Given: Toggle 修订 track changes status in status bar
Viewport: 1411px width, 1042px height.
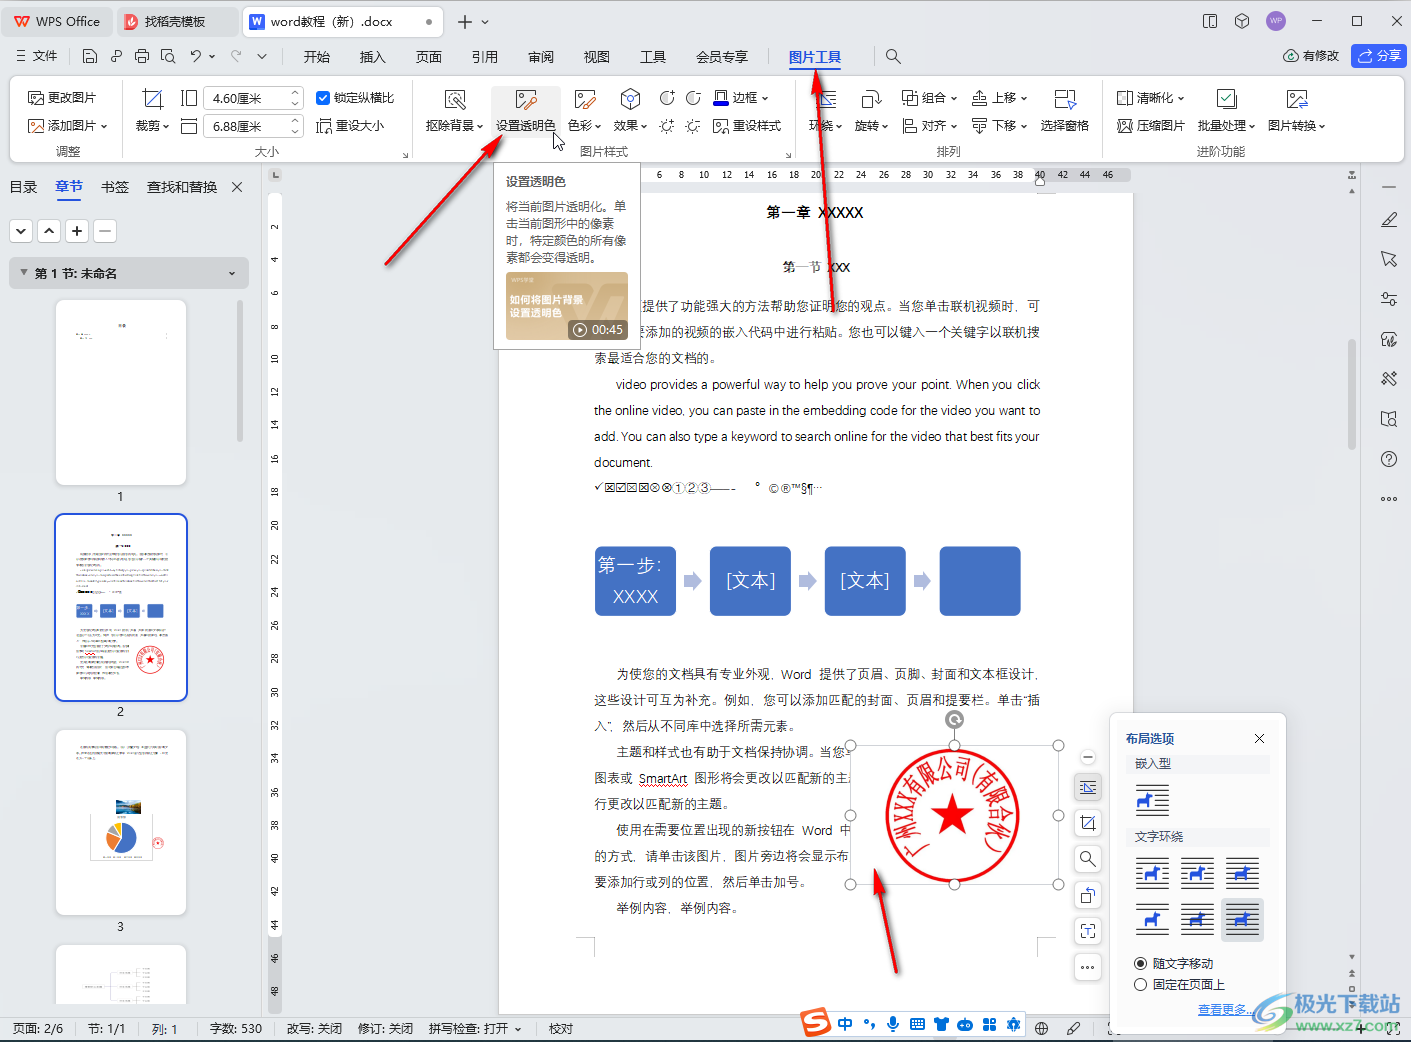Looking at the screenshot, I should coord(385,1028).
